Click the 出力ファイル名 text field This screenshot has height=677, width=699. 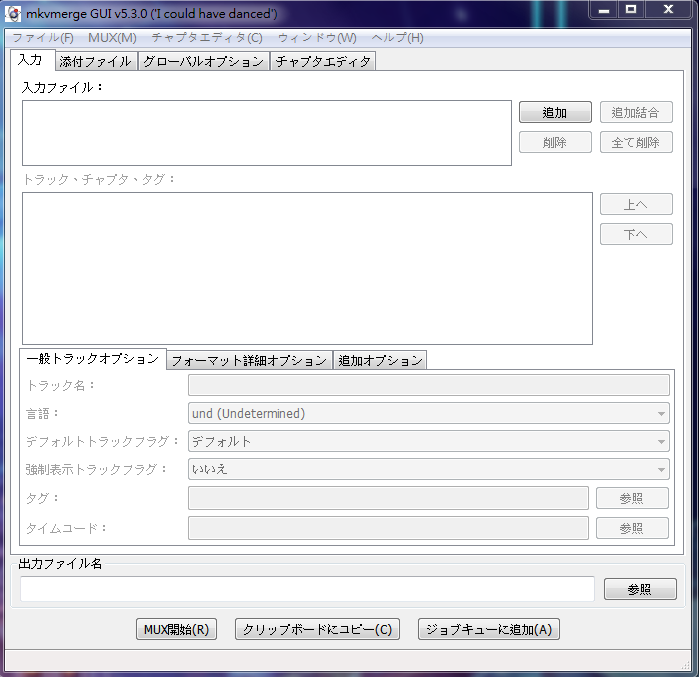point(308,589)
